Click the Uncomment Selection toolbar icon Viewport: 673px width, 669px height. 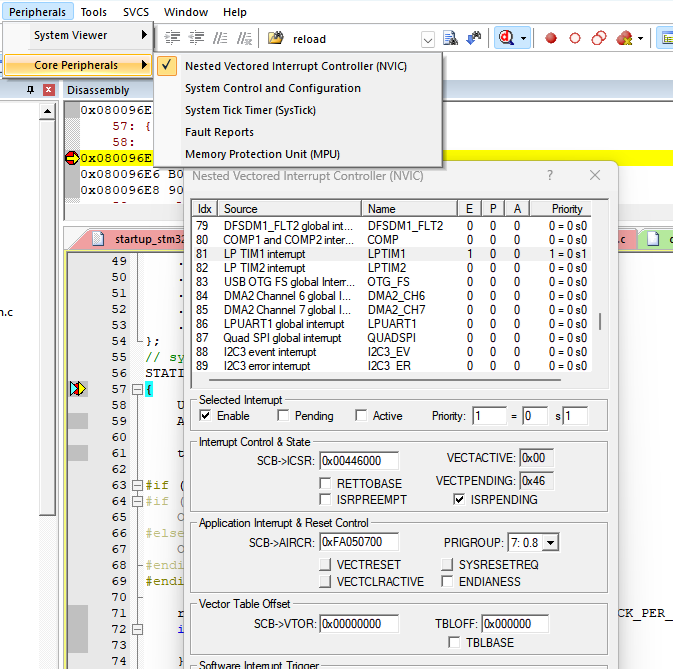click(244, 39)
